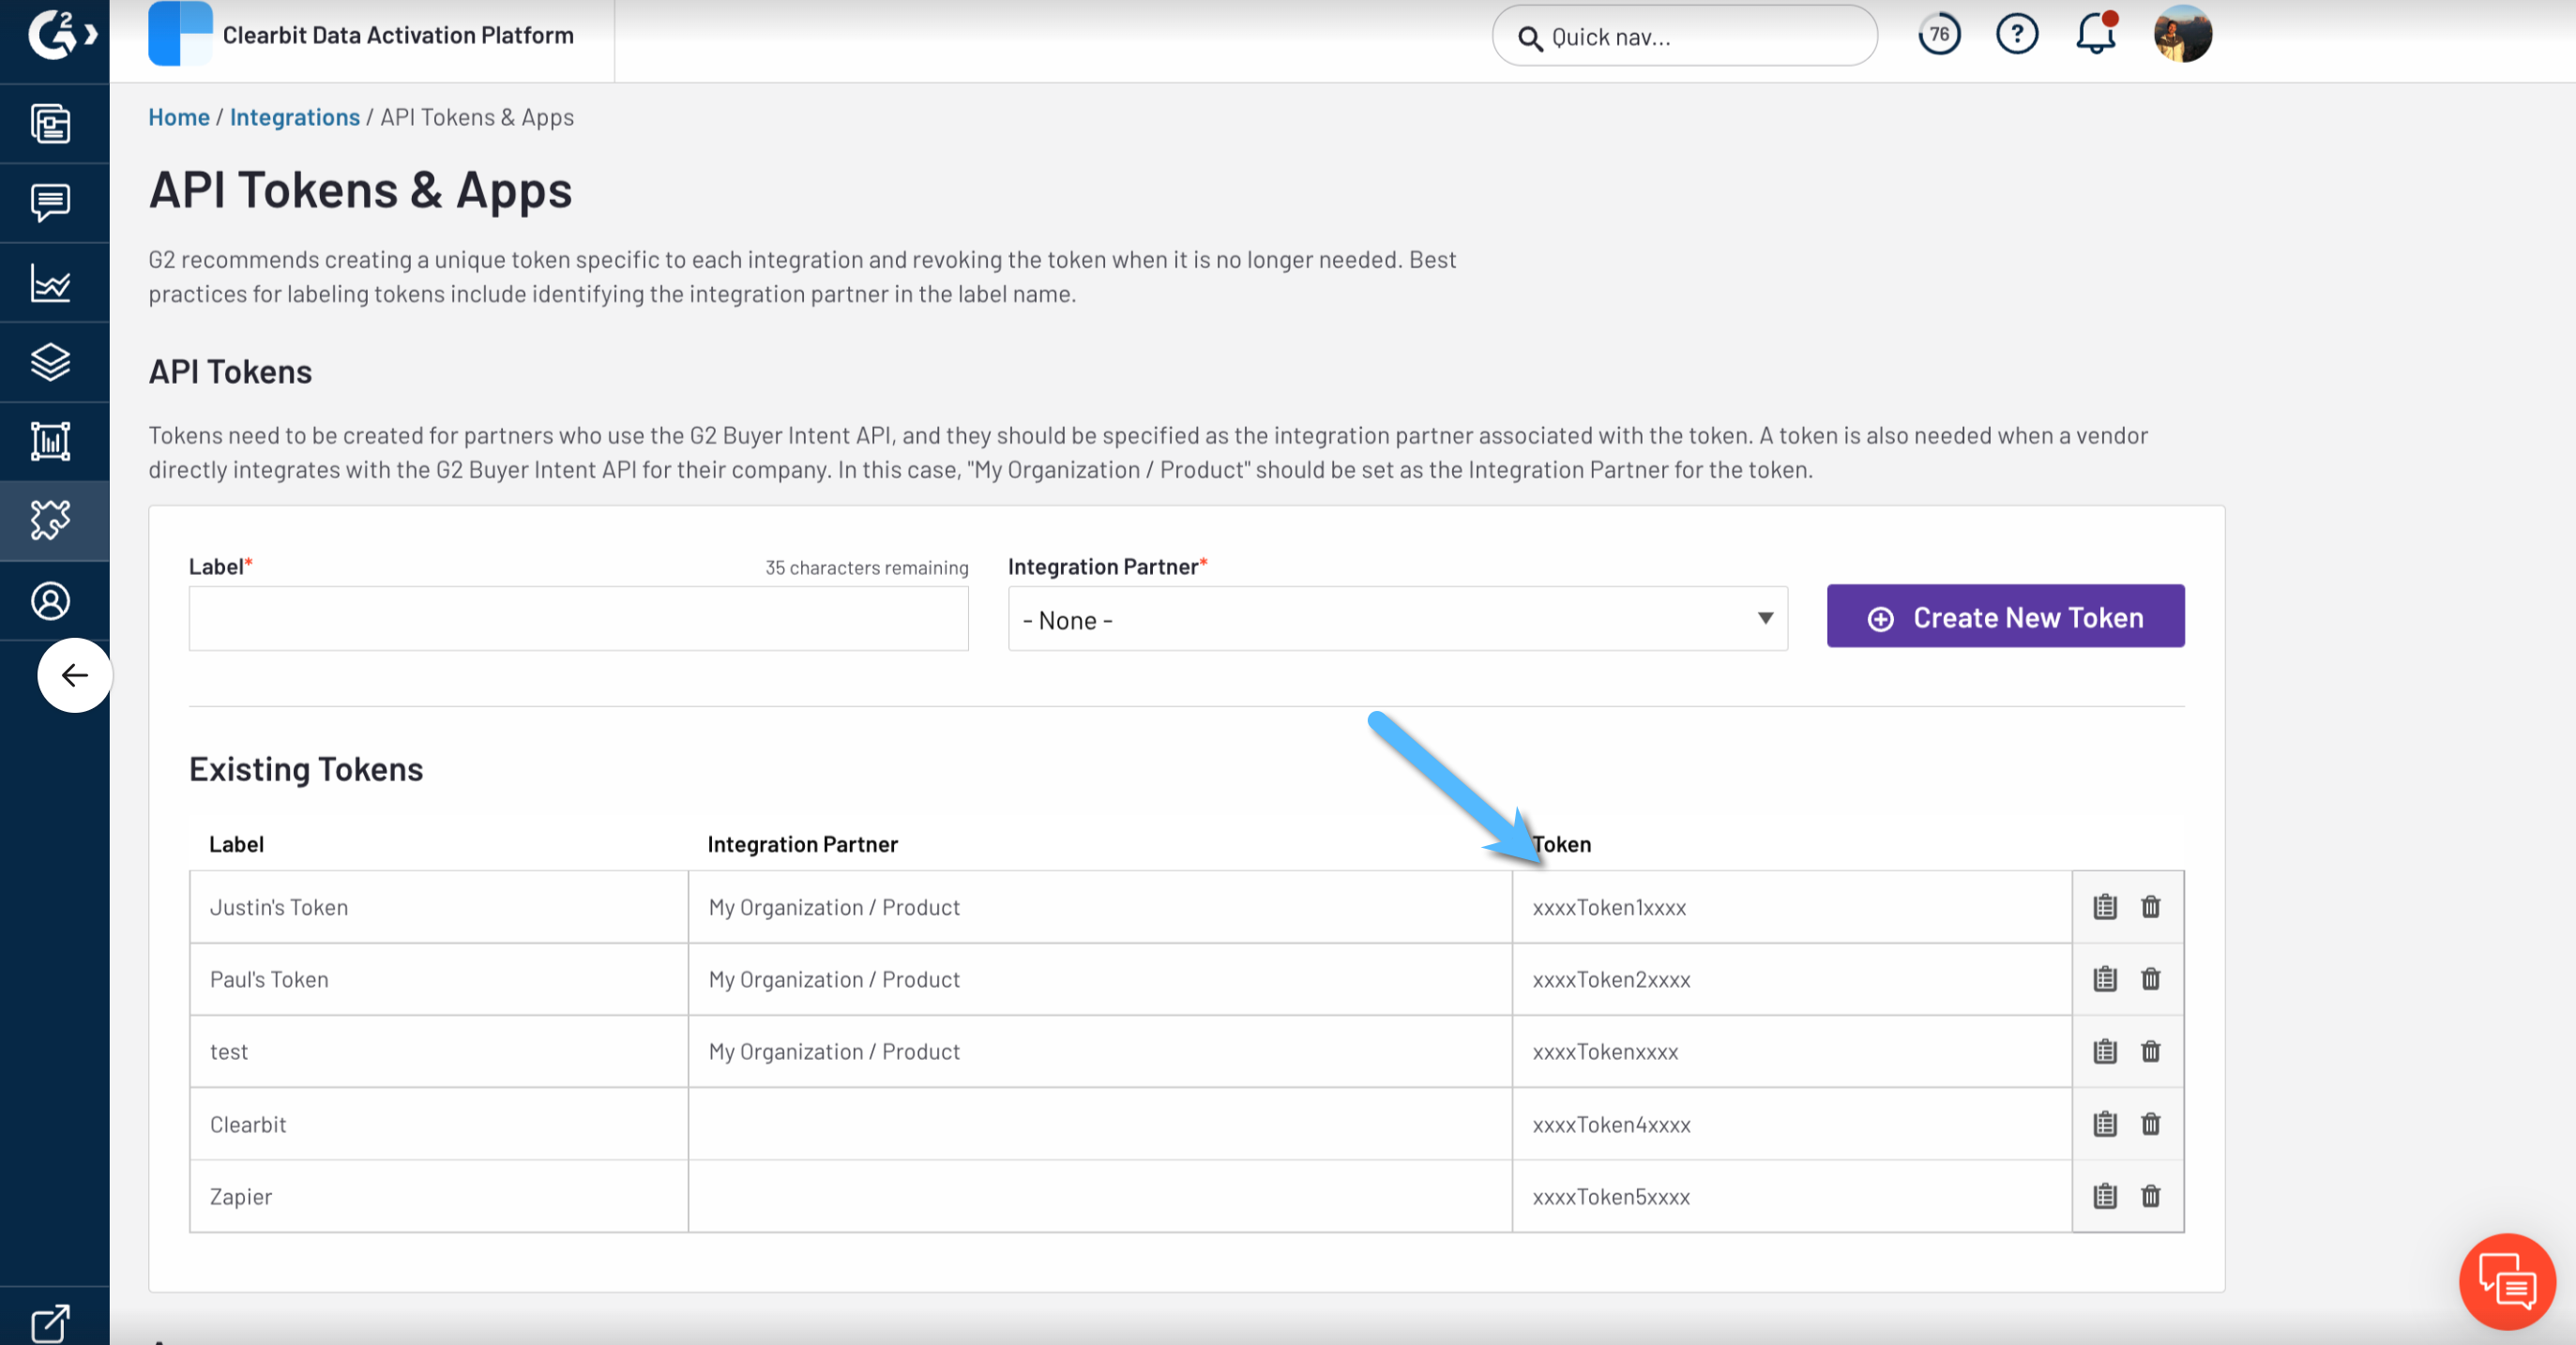
Task: Select xxxxToken1xxxx token value
Action: (x=1609, y=908)
